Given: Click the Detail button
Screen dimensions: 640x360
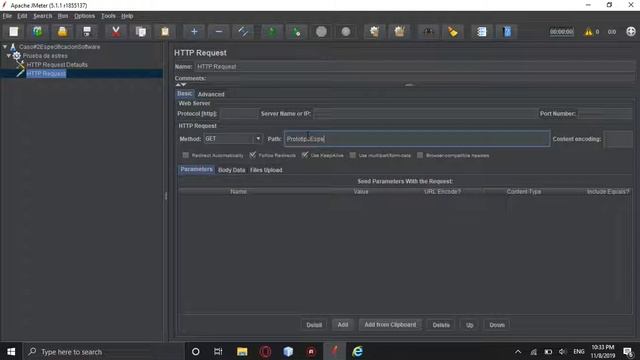Looking at the screenshot, I should pyautogui.click(x=314, y=325).
